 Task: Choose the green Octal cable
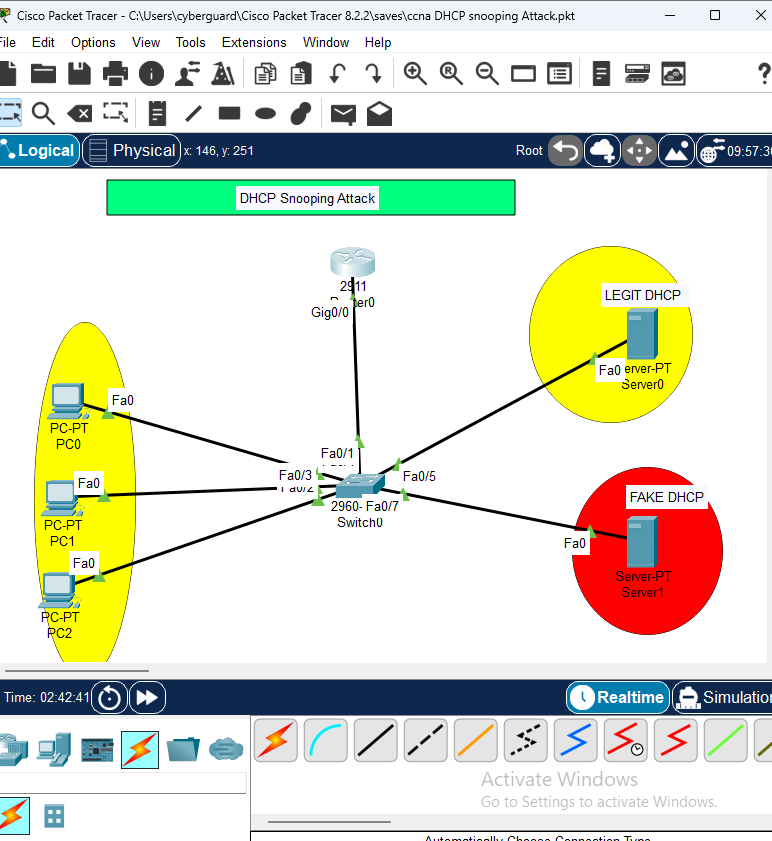725,740
